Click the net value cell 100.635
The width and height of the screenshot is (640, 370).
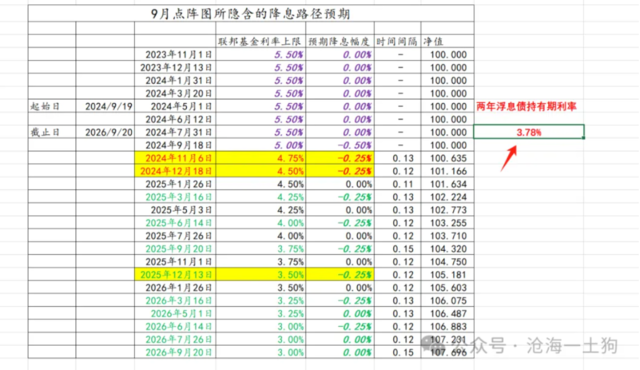point(447,158)
